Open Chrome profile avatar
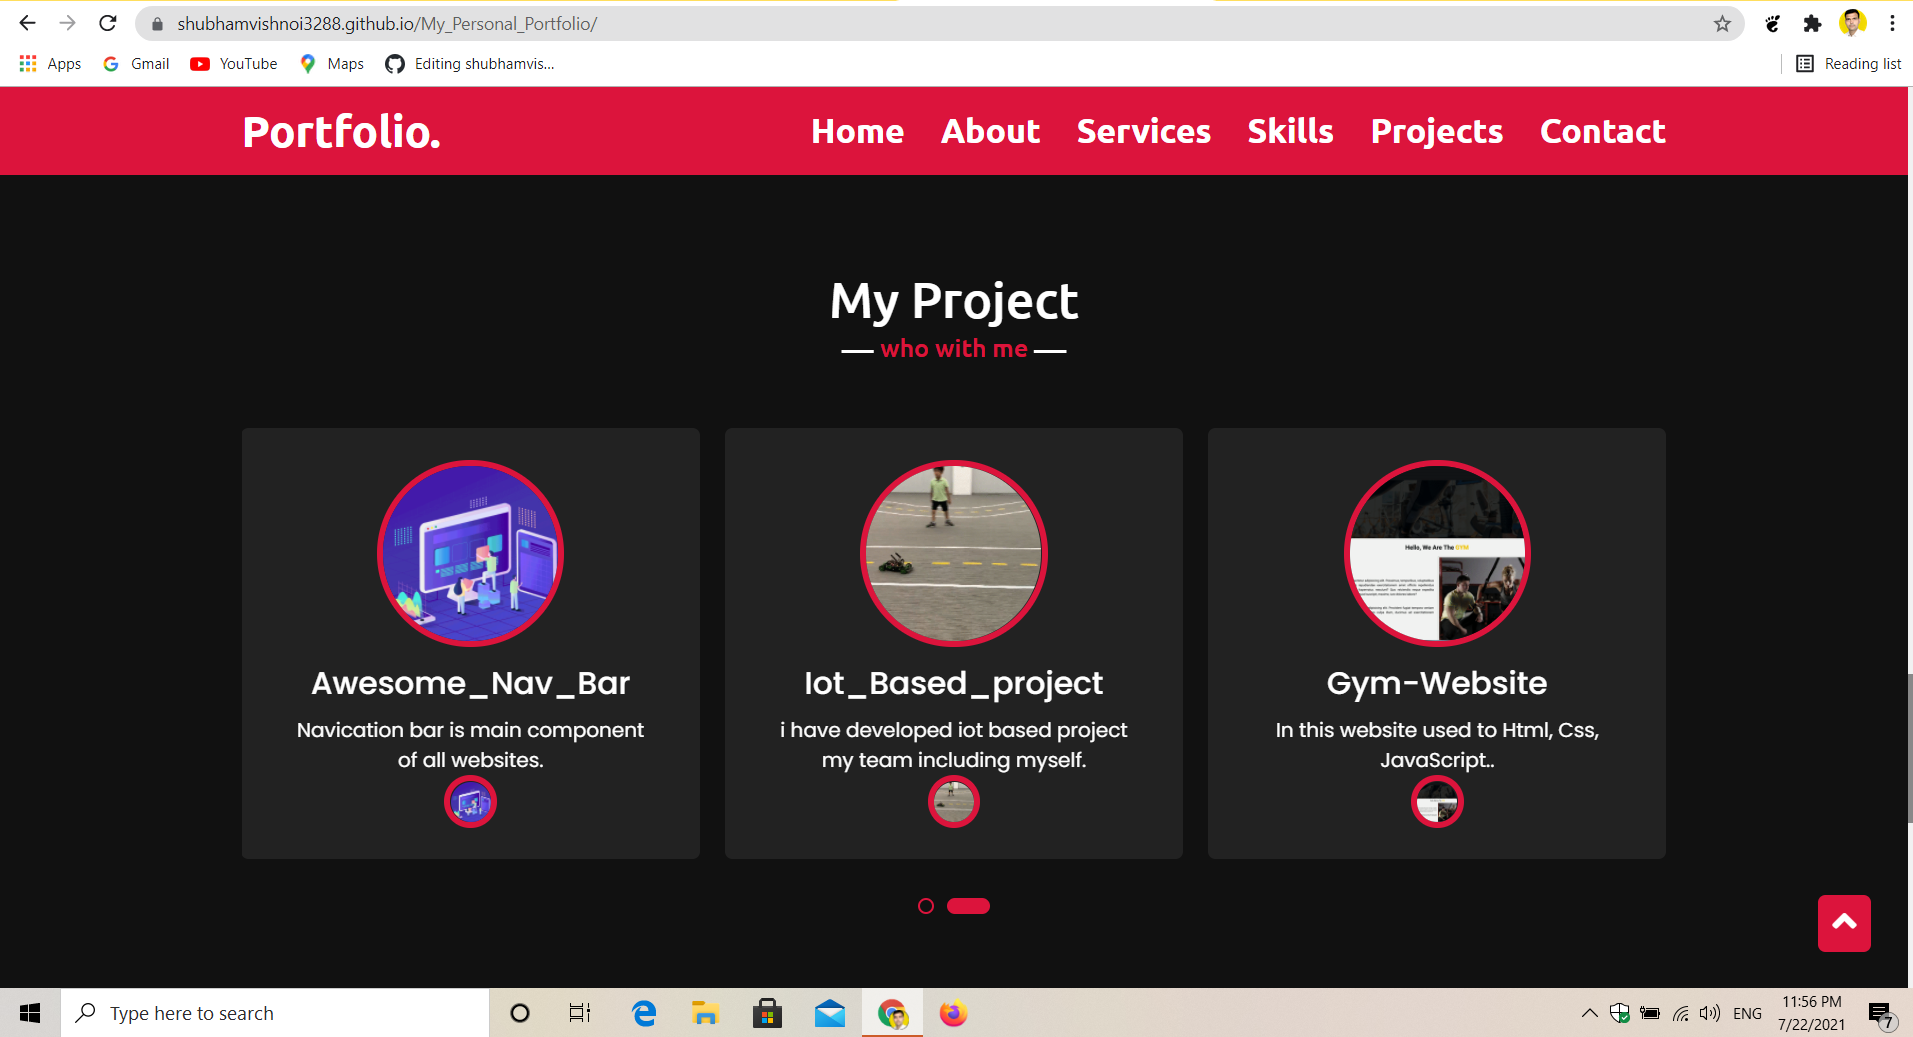This screenshot has height=1037, width=1913. [x=1852, y=23]
